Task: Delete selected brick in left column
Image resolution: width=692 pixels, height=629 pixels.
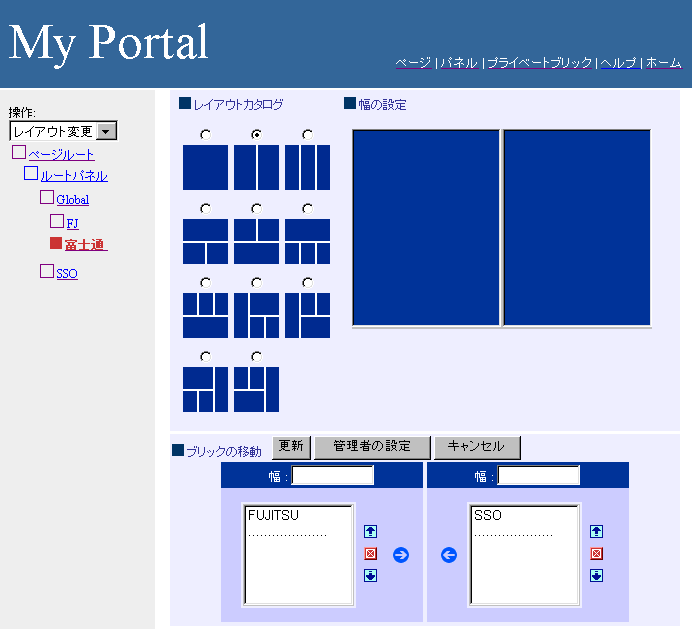Action: point(370,554)
